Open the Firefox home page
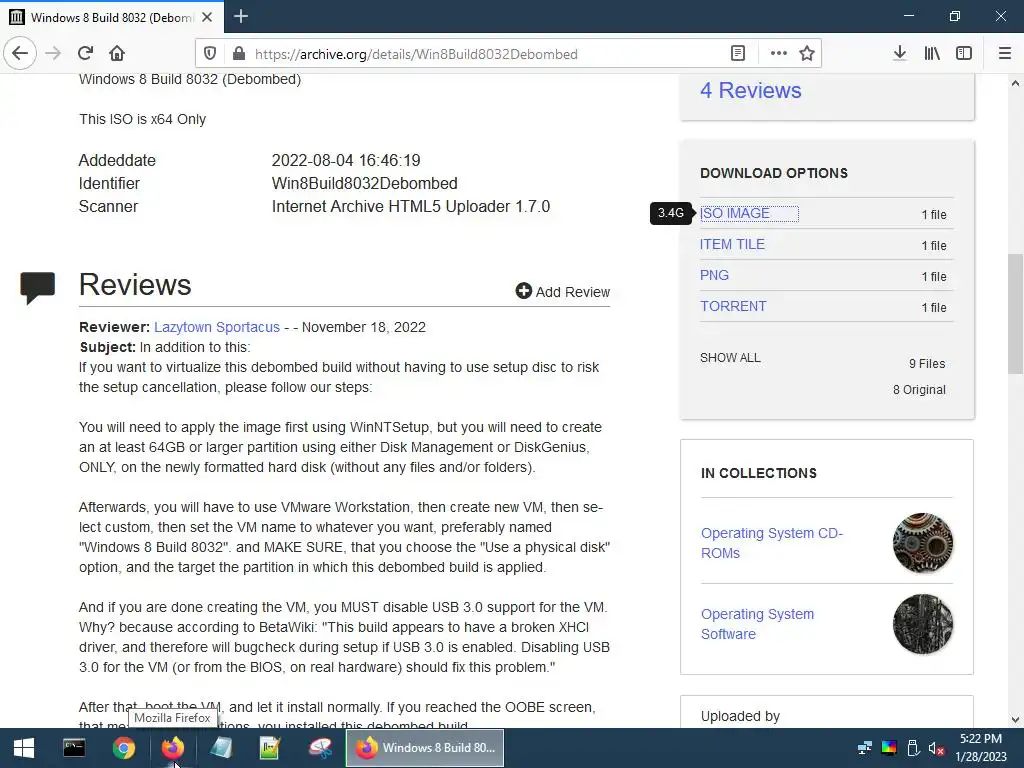This screenshot has height=768, width=1024. tap(117, 54)
